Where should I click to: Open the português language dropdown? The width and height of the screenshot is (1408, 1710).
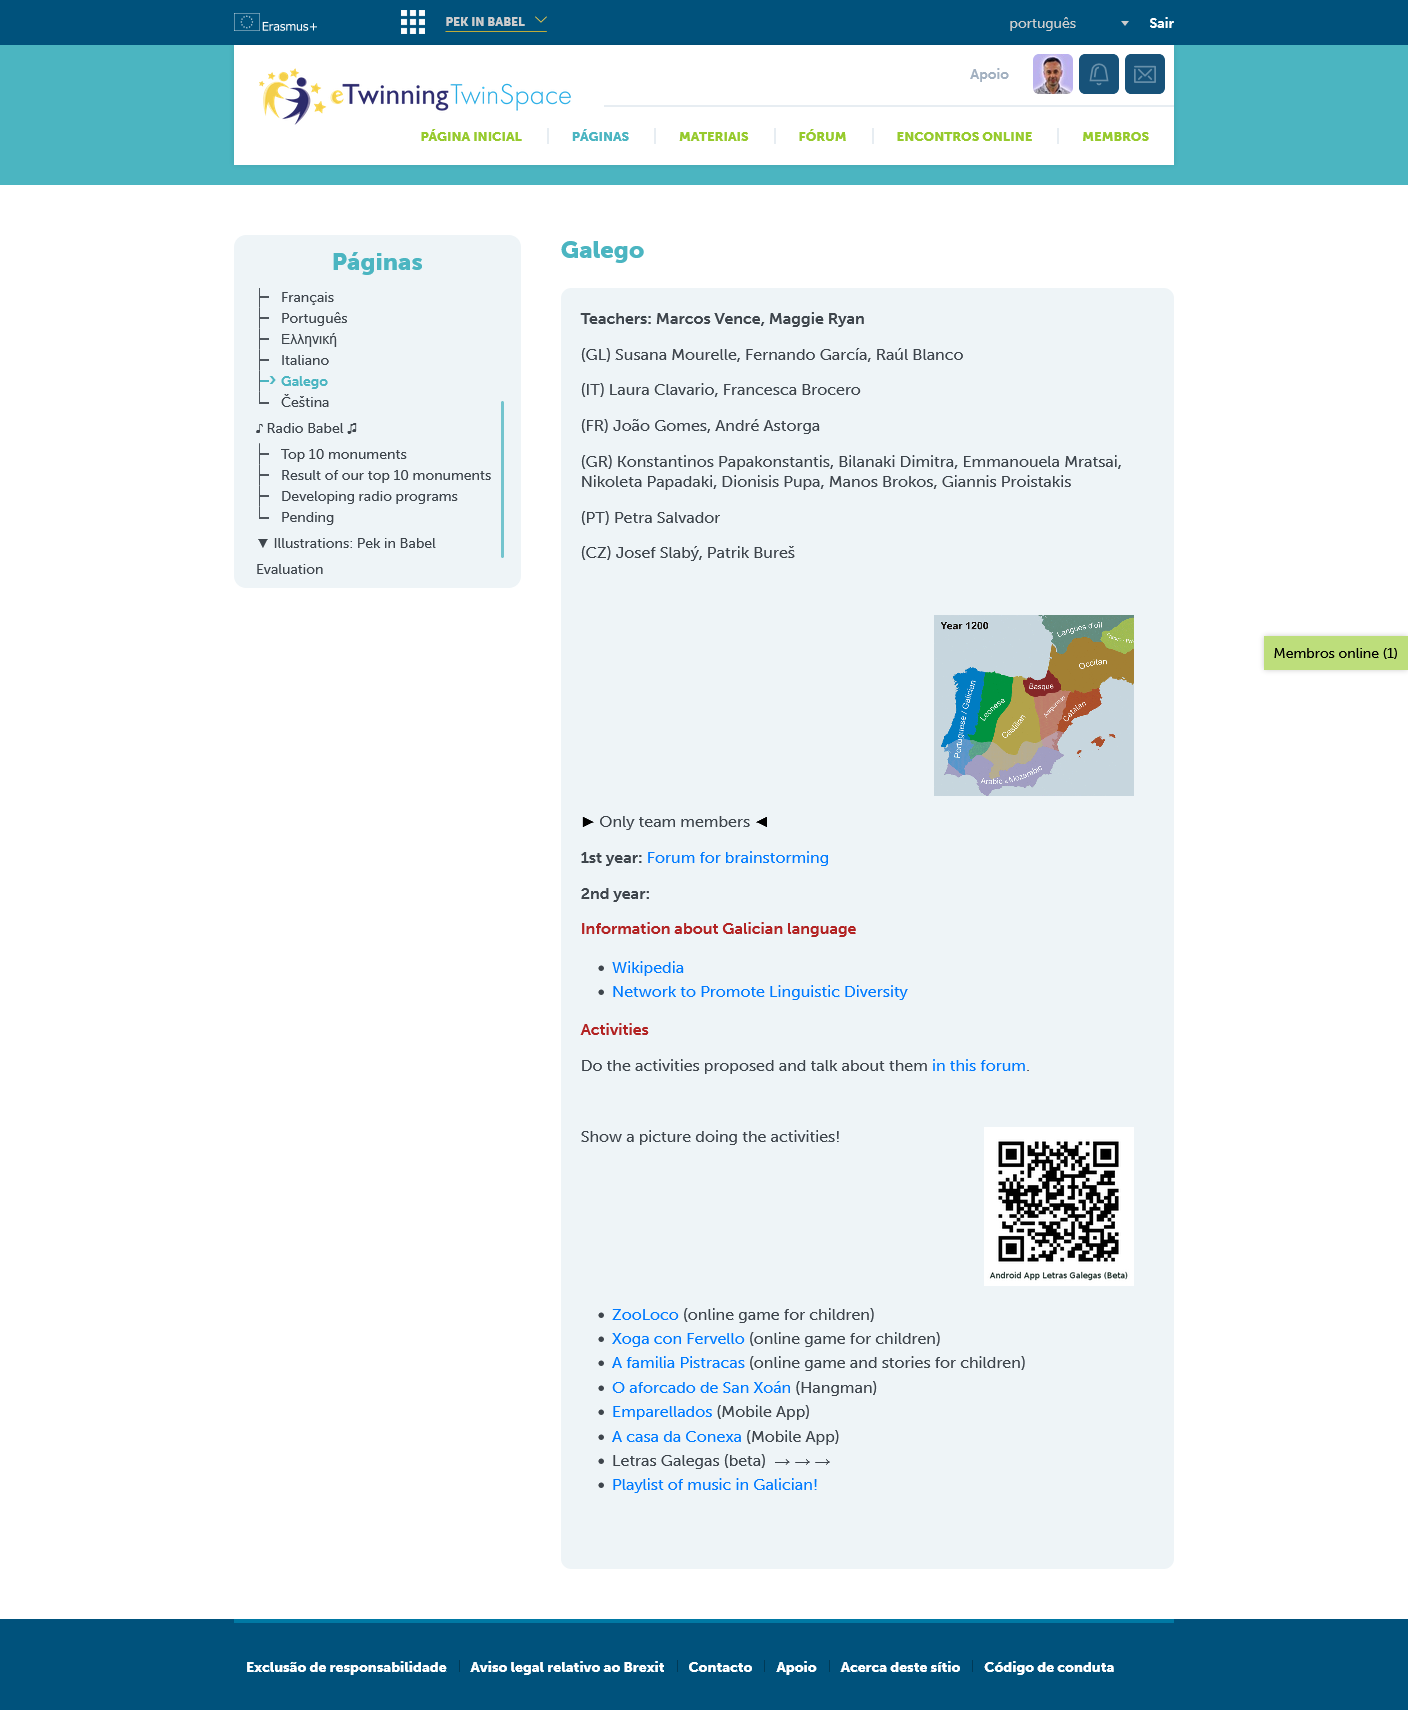point(1068,23)
